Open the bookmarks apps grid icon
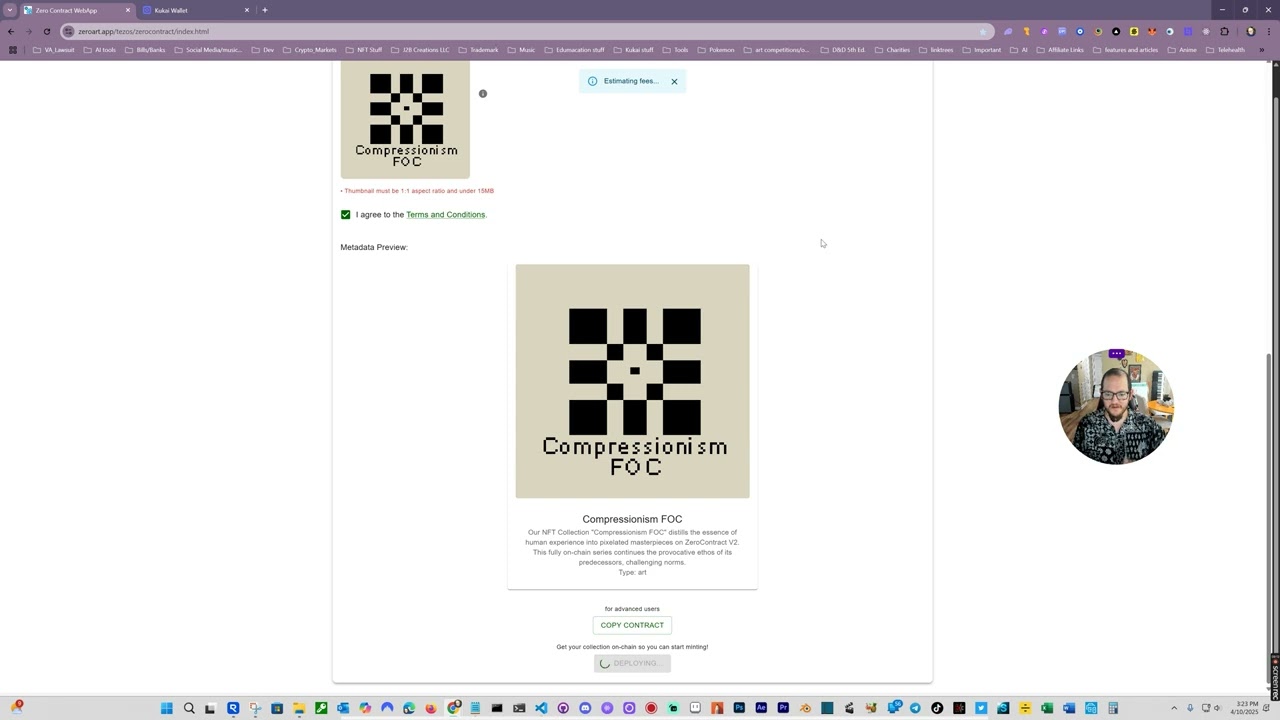Viewport: 1280px width, 720px height. click(13, 50)
